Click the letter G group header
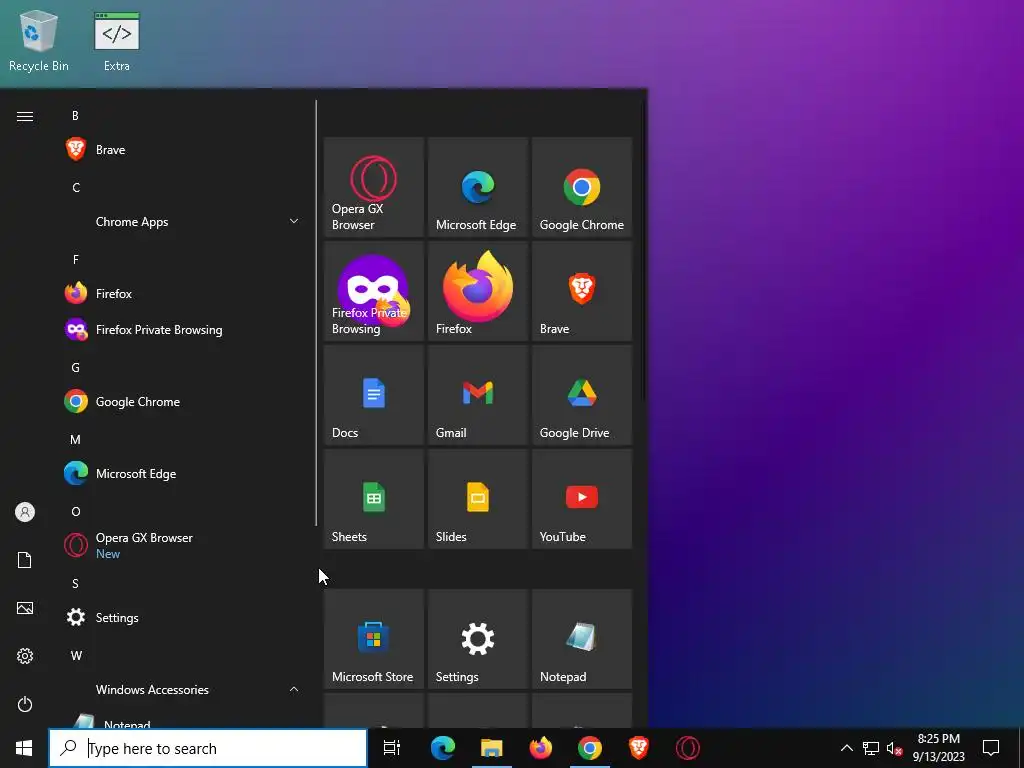 (x=75, y=368)
